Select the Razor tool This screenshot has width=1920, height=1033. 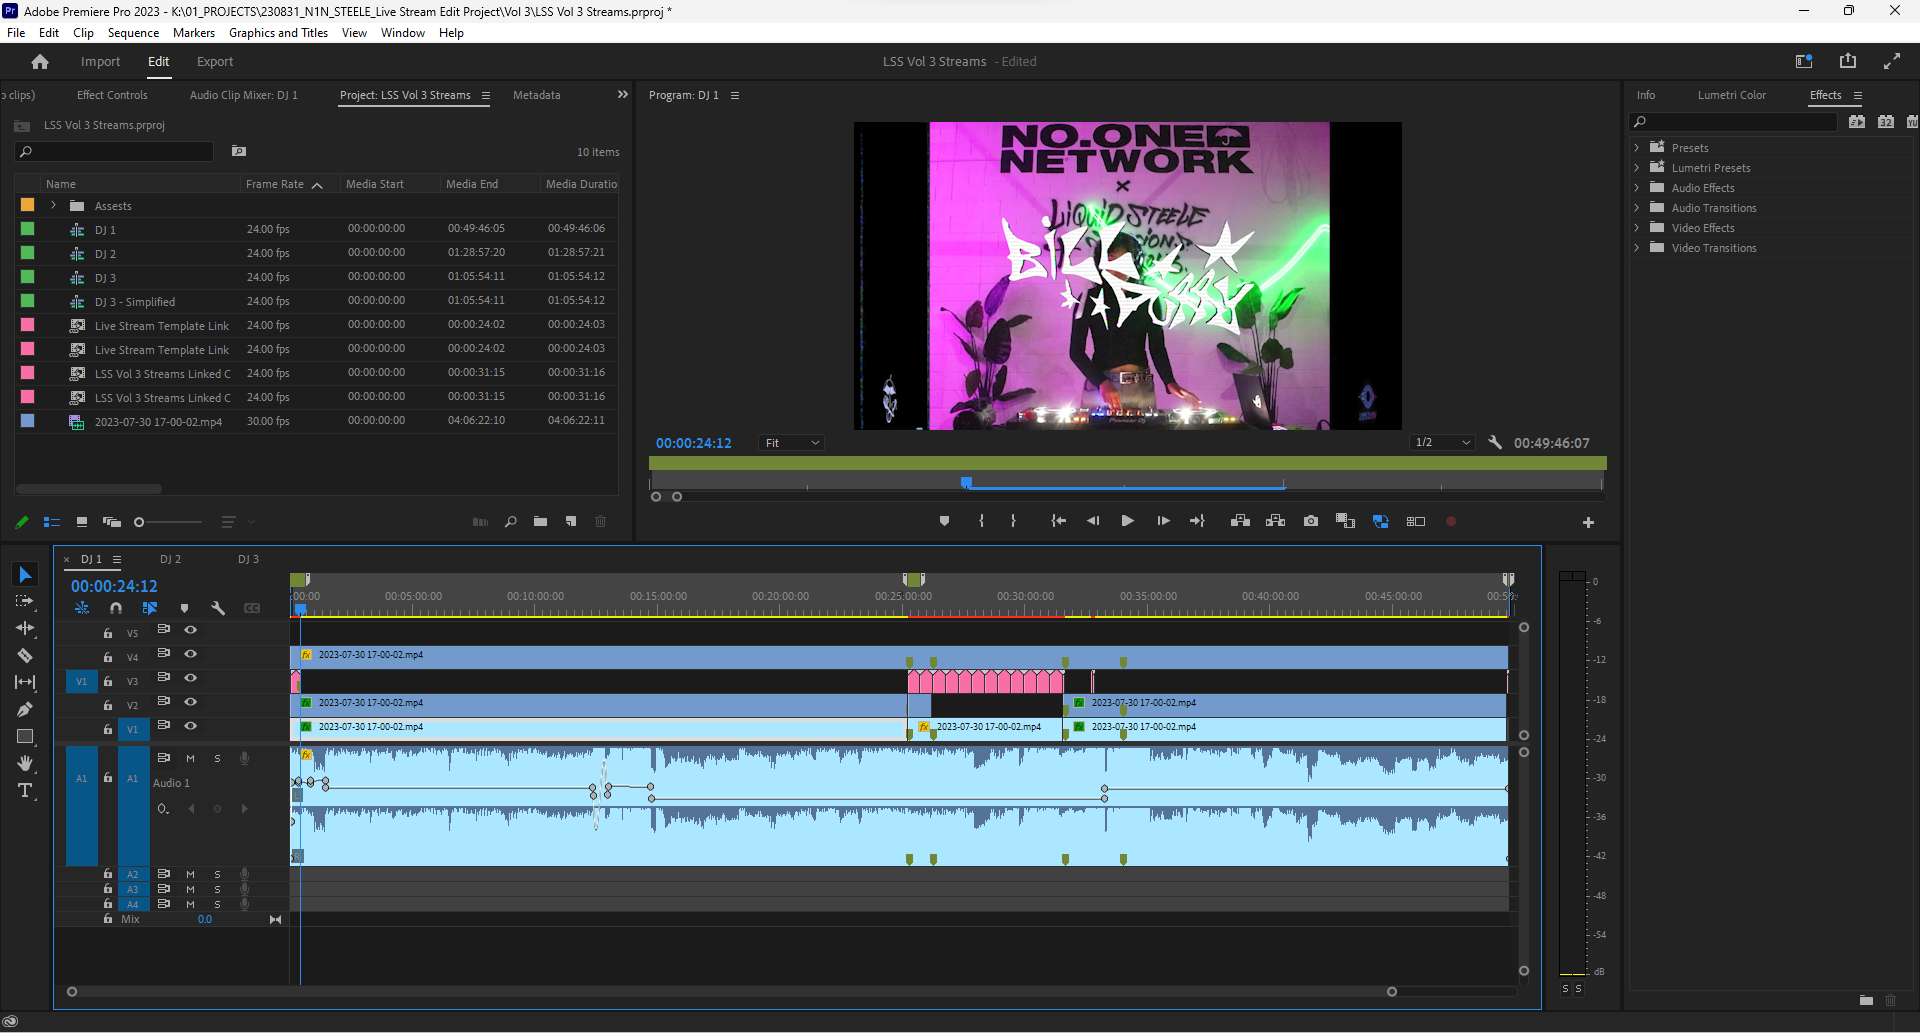pos(25,656)
